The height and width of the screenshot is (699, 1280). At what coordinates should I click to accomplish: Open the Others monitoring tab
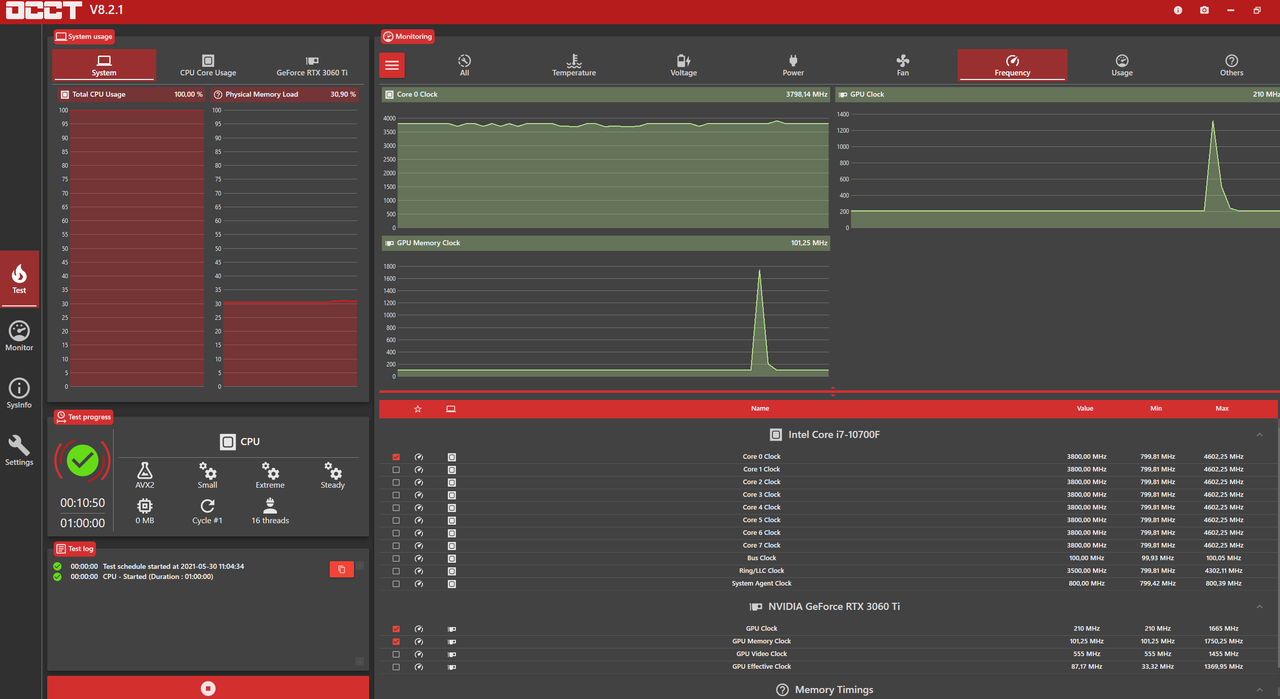coord(1232,65)
